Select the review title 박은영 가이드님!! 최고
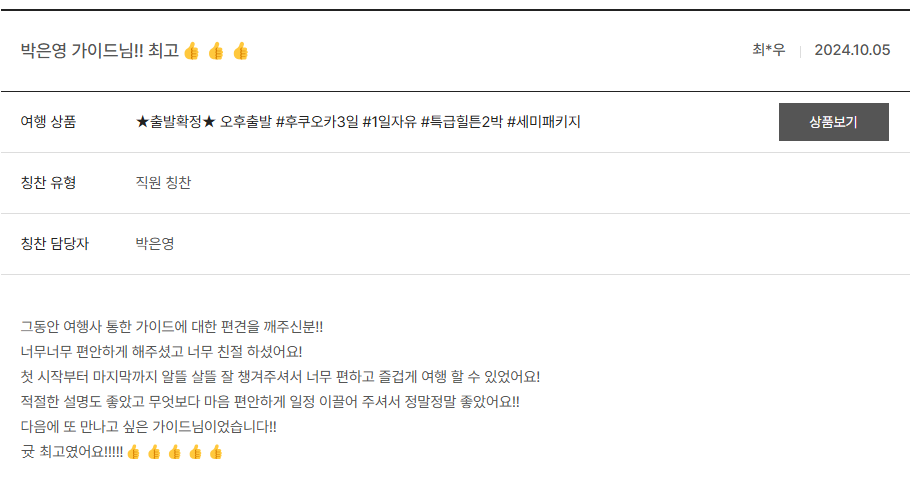910x487 pixels. (x=100, y=51)
